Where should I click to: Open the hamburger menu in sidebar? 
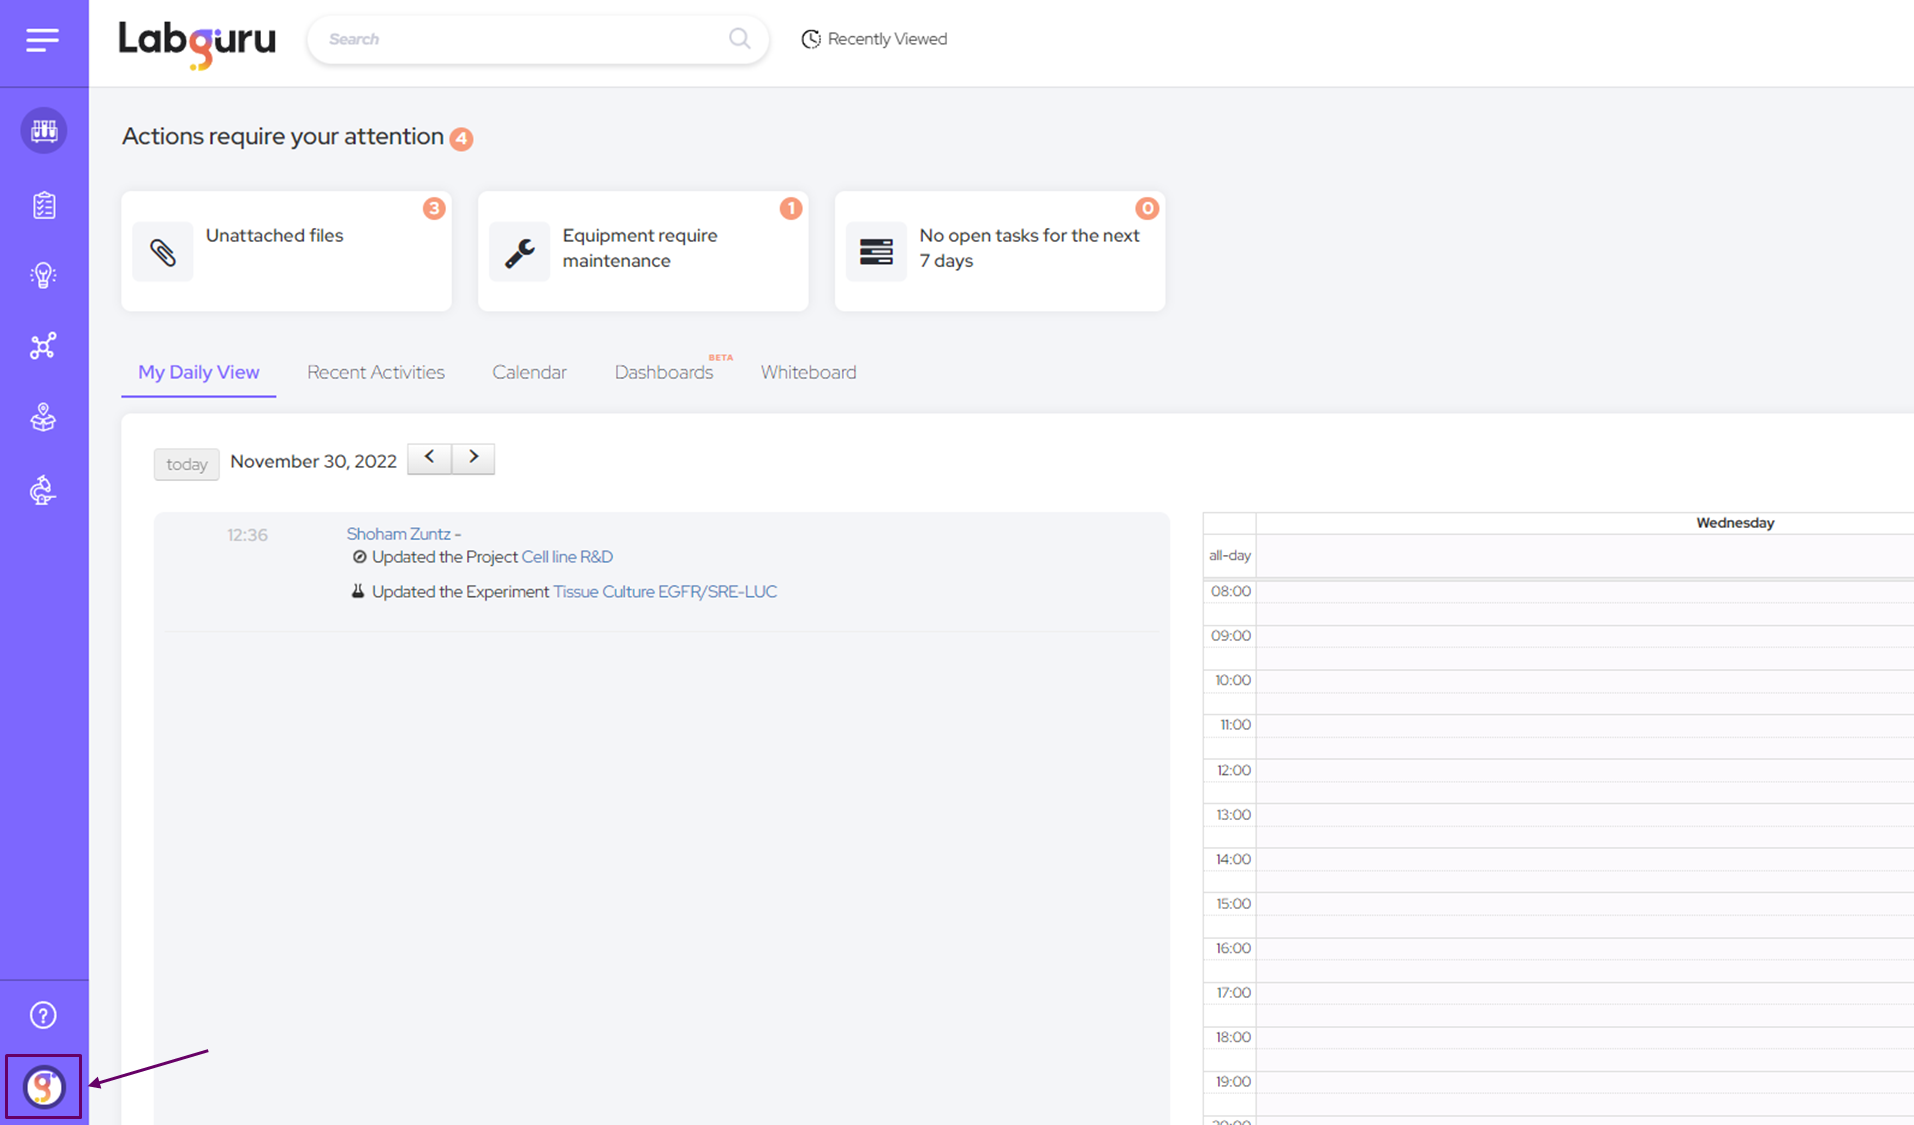coord(43,40)
